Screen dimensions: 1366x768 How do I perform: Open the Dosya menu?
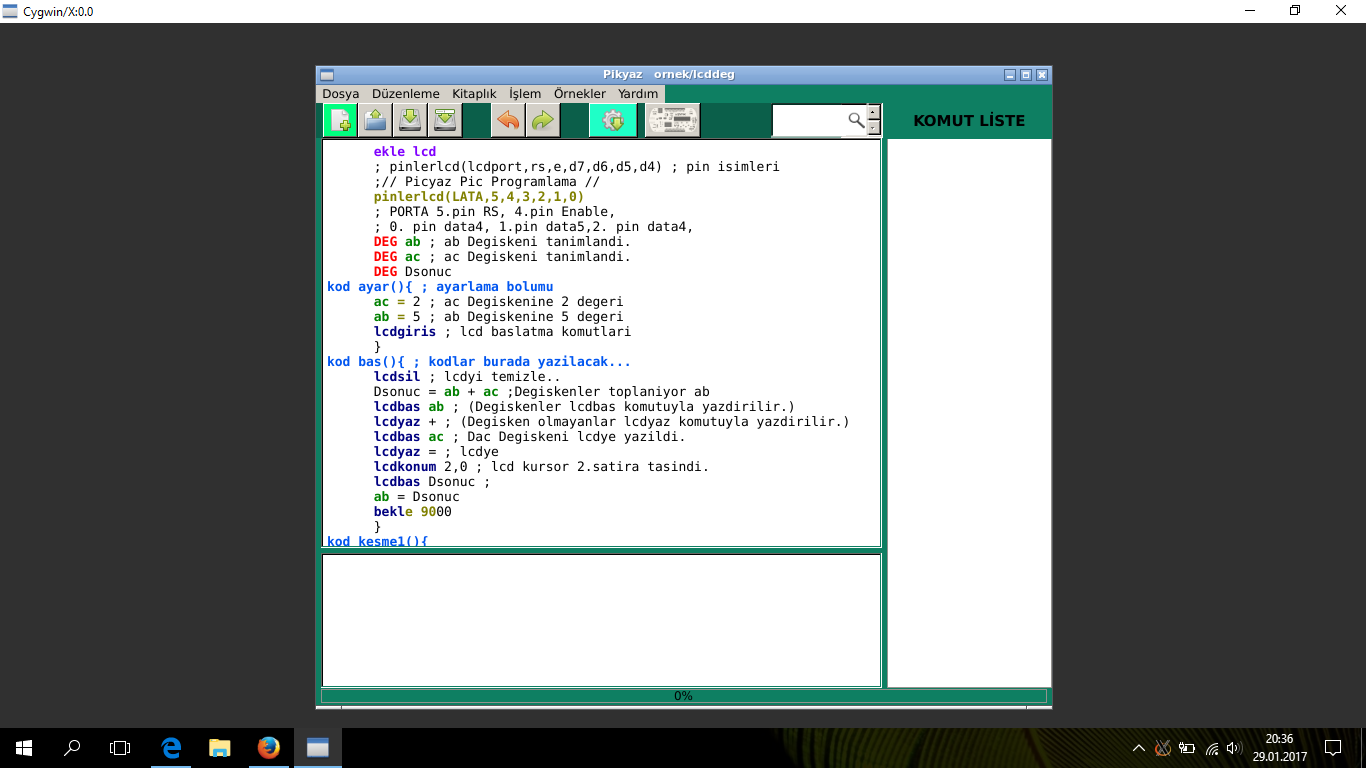point(341,93)
